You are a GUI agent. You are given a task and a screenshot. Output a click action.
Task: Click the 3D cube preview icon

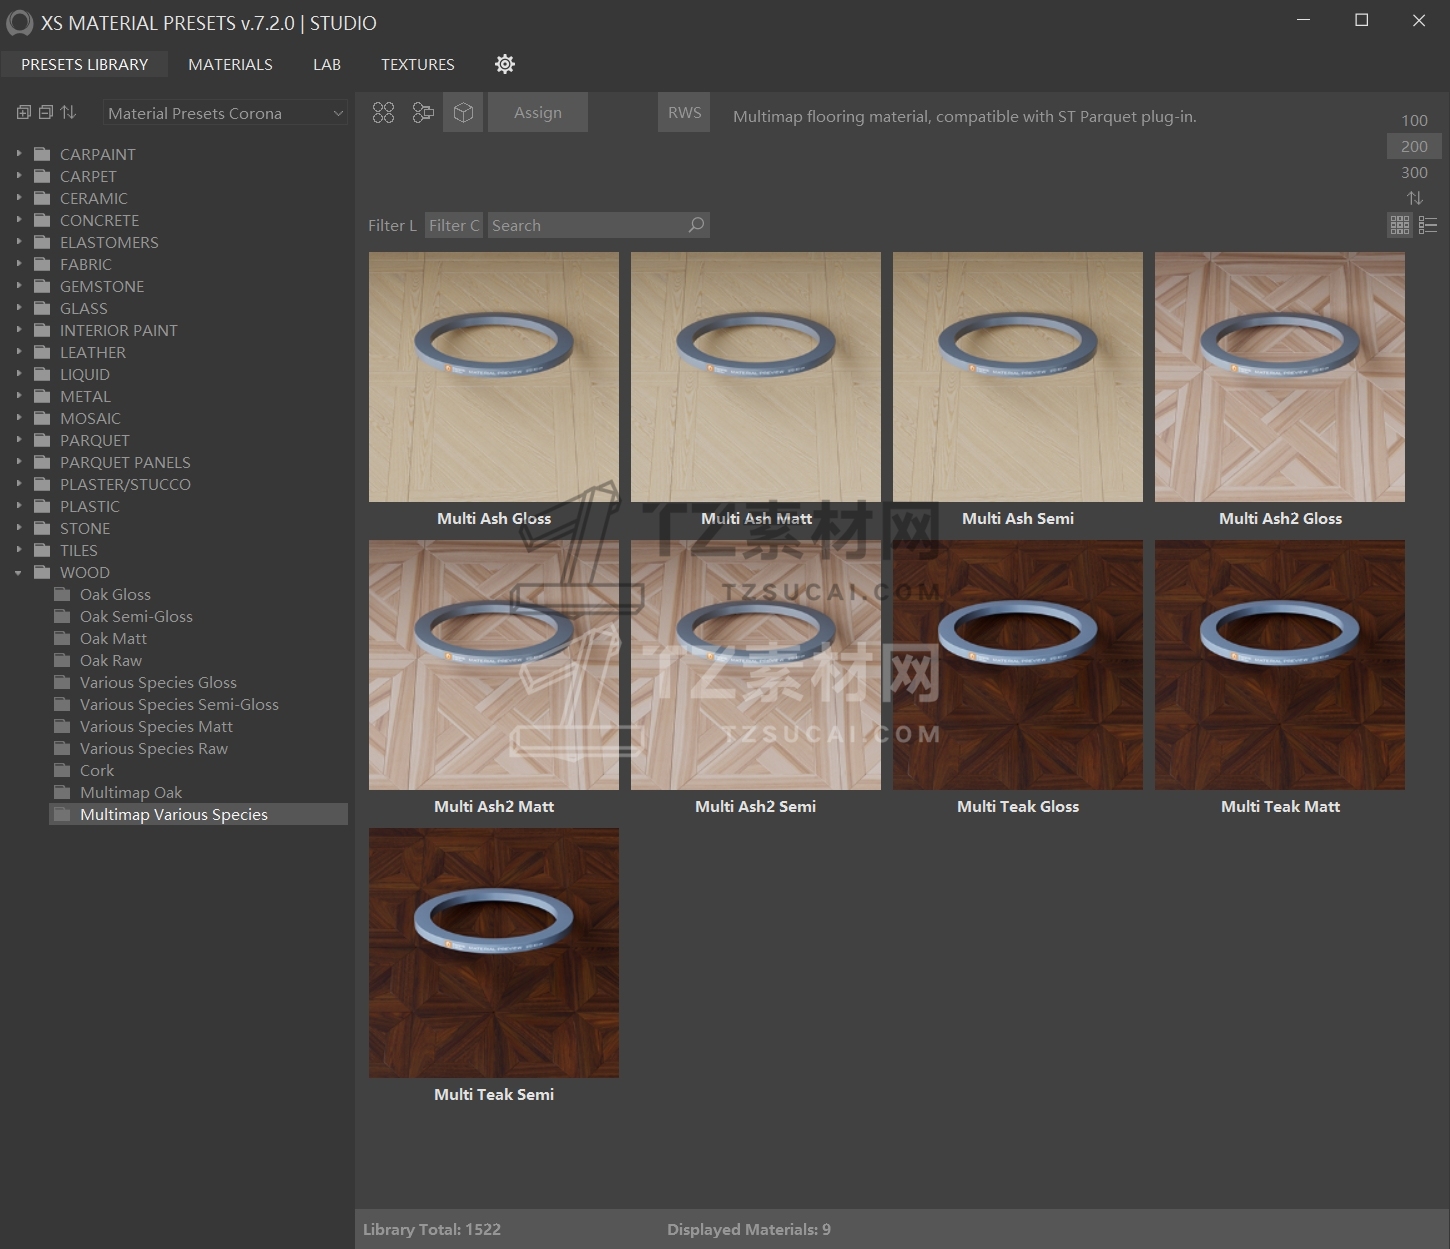pos(463,113)
